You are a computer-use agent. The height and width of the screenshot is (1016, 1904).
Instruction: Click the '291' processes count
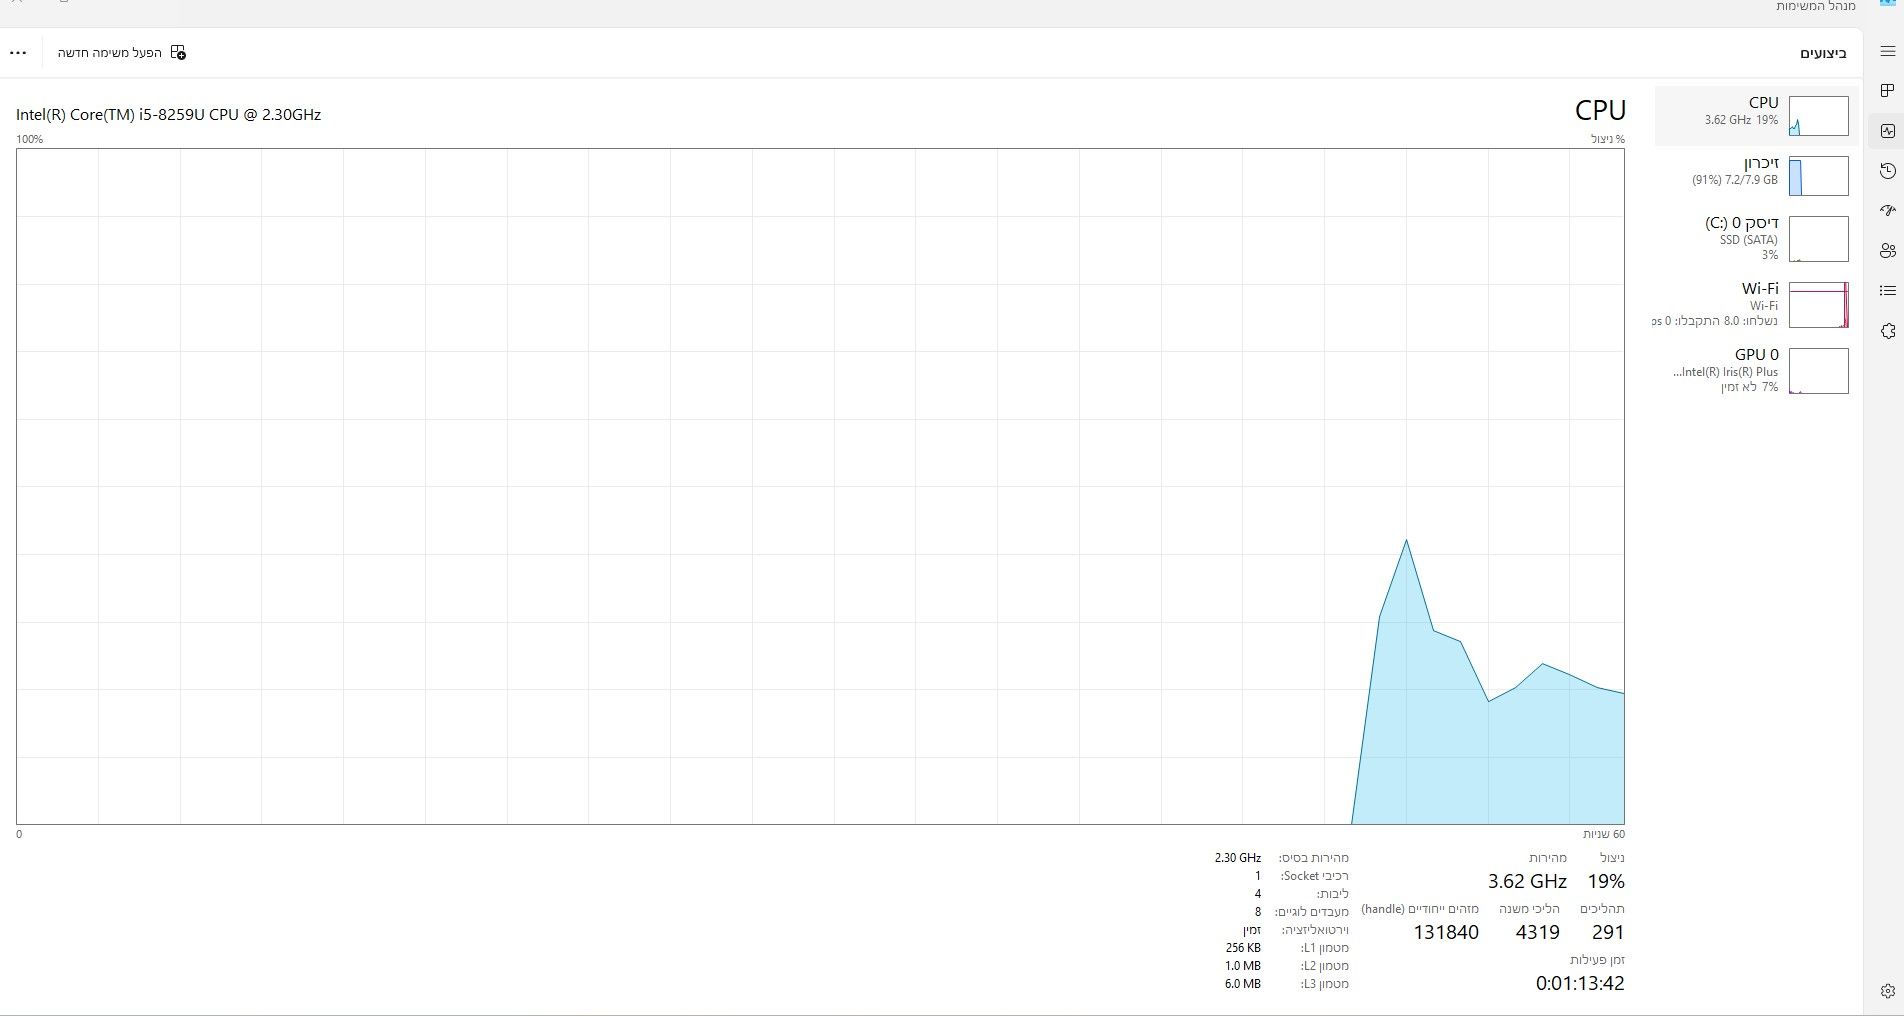click(x=1608, y=932)
